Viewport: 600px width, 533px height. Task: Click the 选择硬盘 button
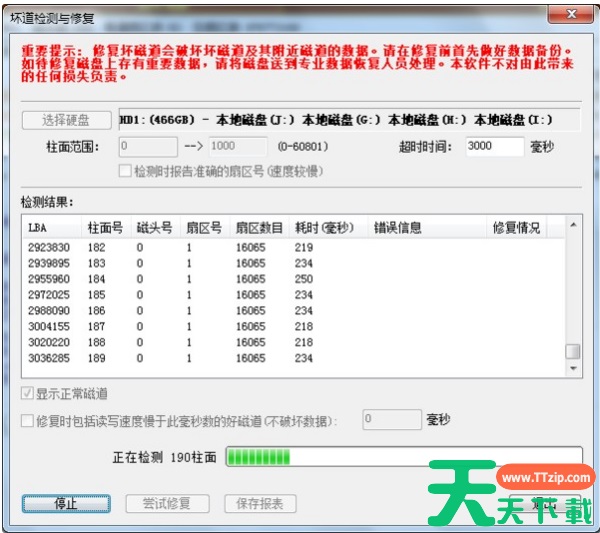(x=66, y=121)
